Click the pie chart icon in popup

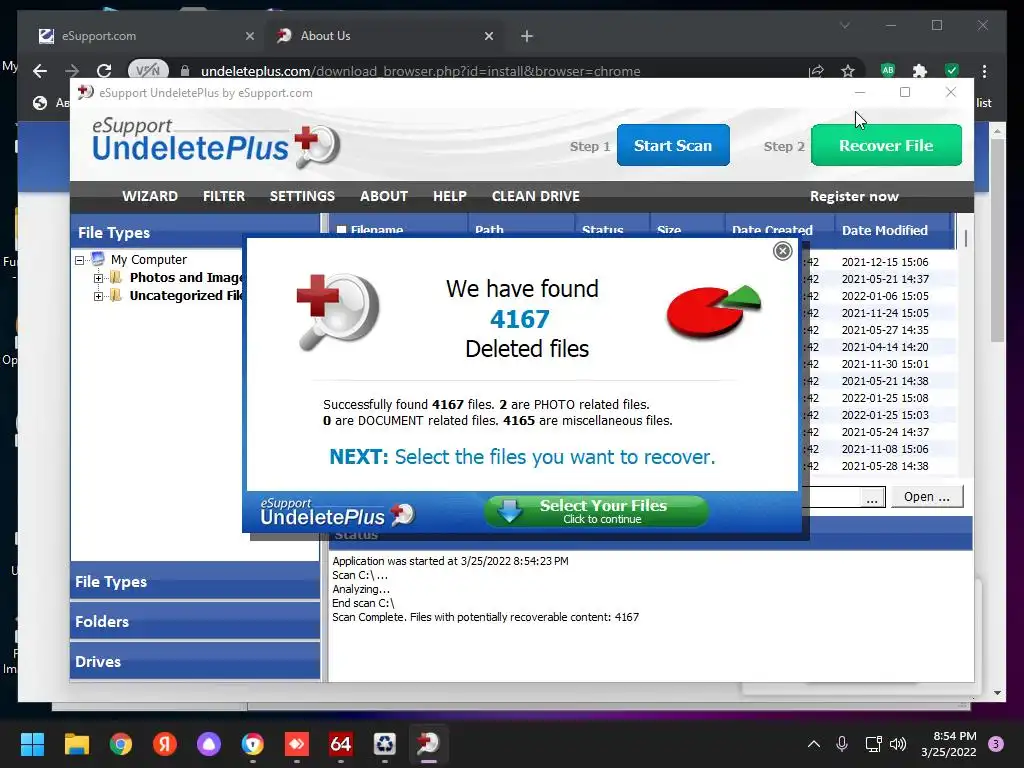pyautogui.click(x=713, y=312)
